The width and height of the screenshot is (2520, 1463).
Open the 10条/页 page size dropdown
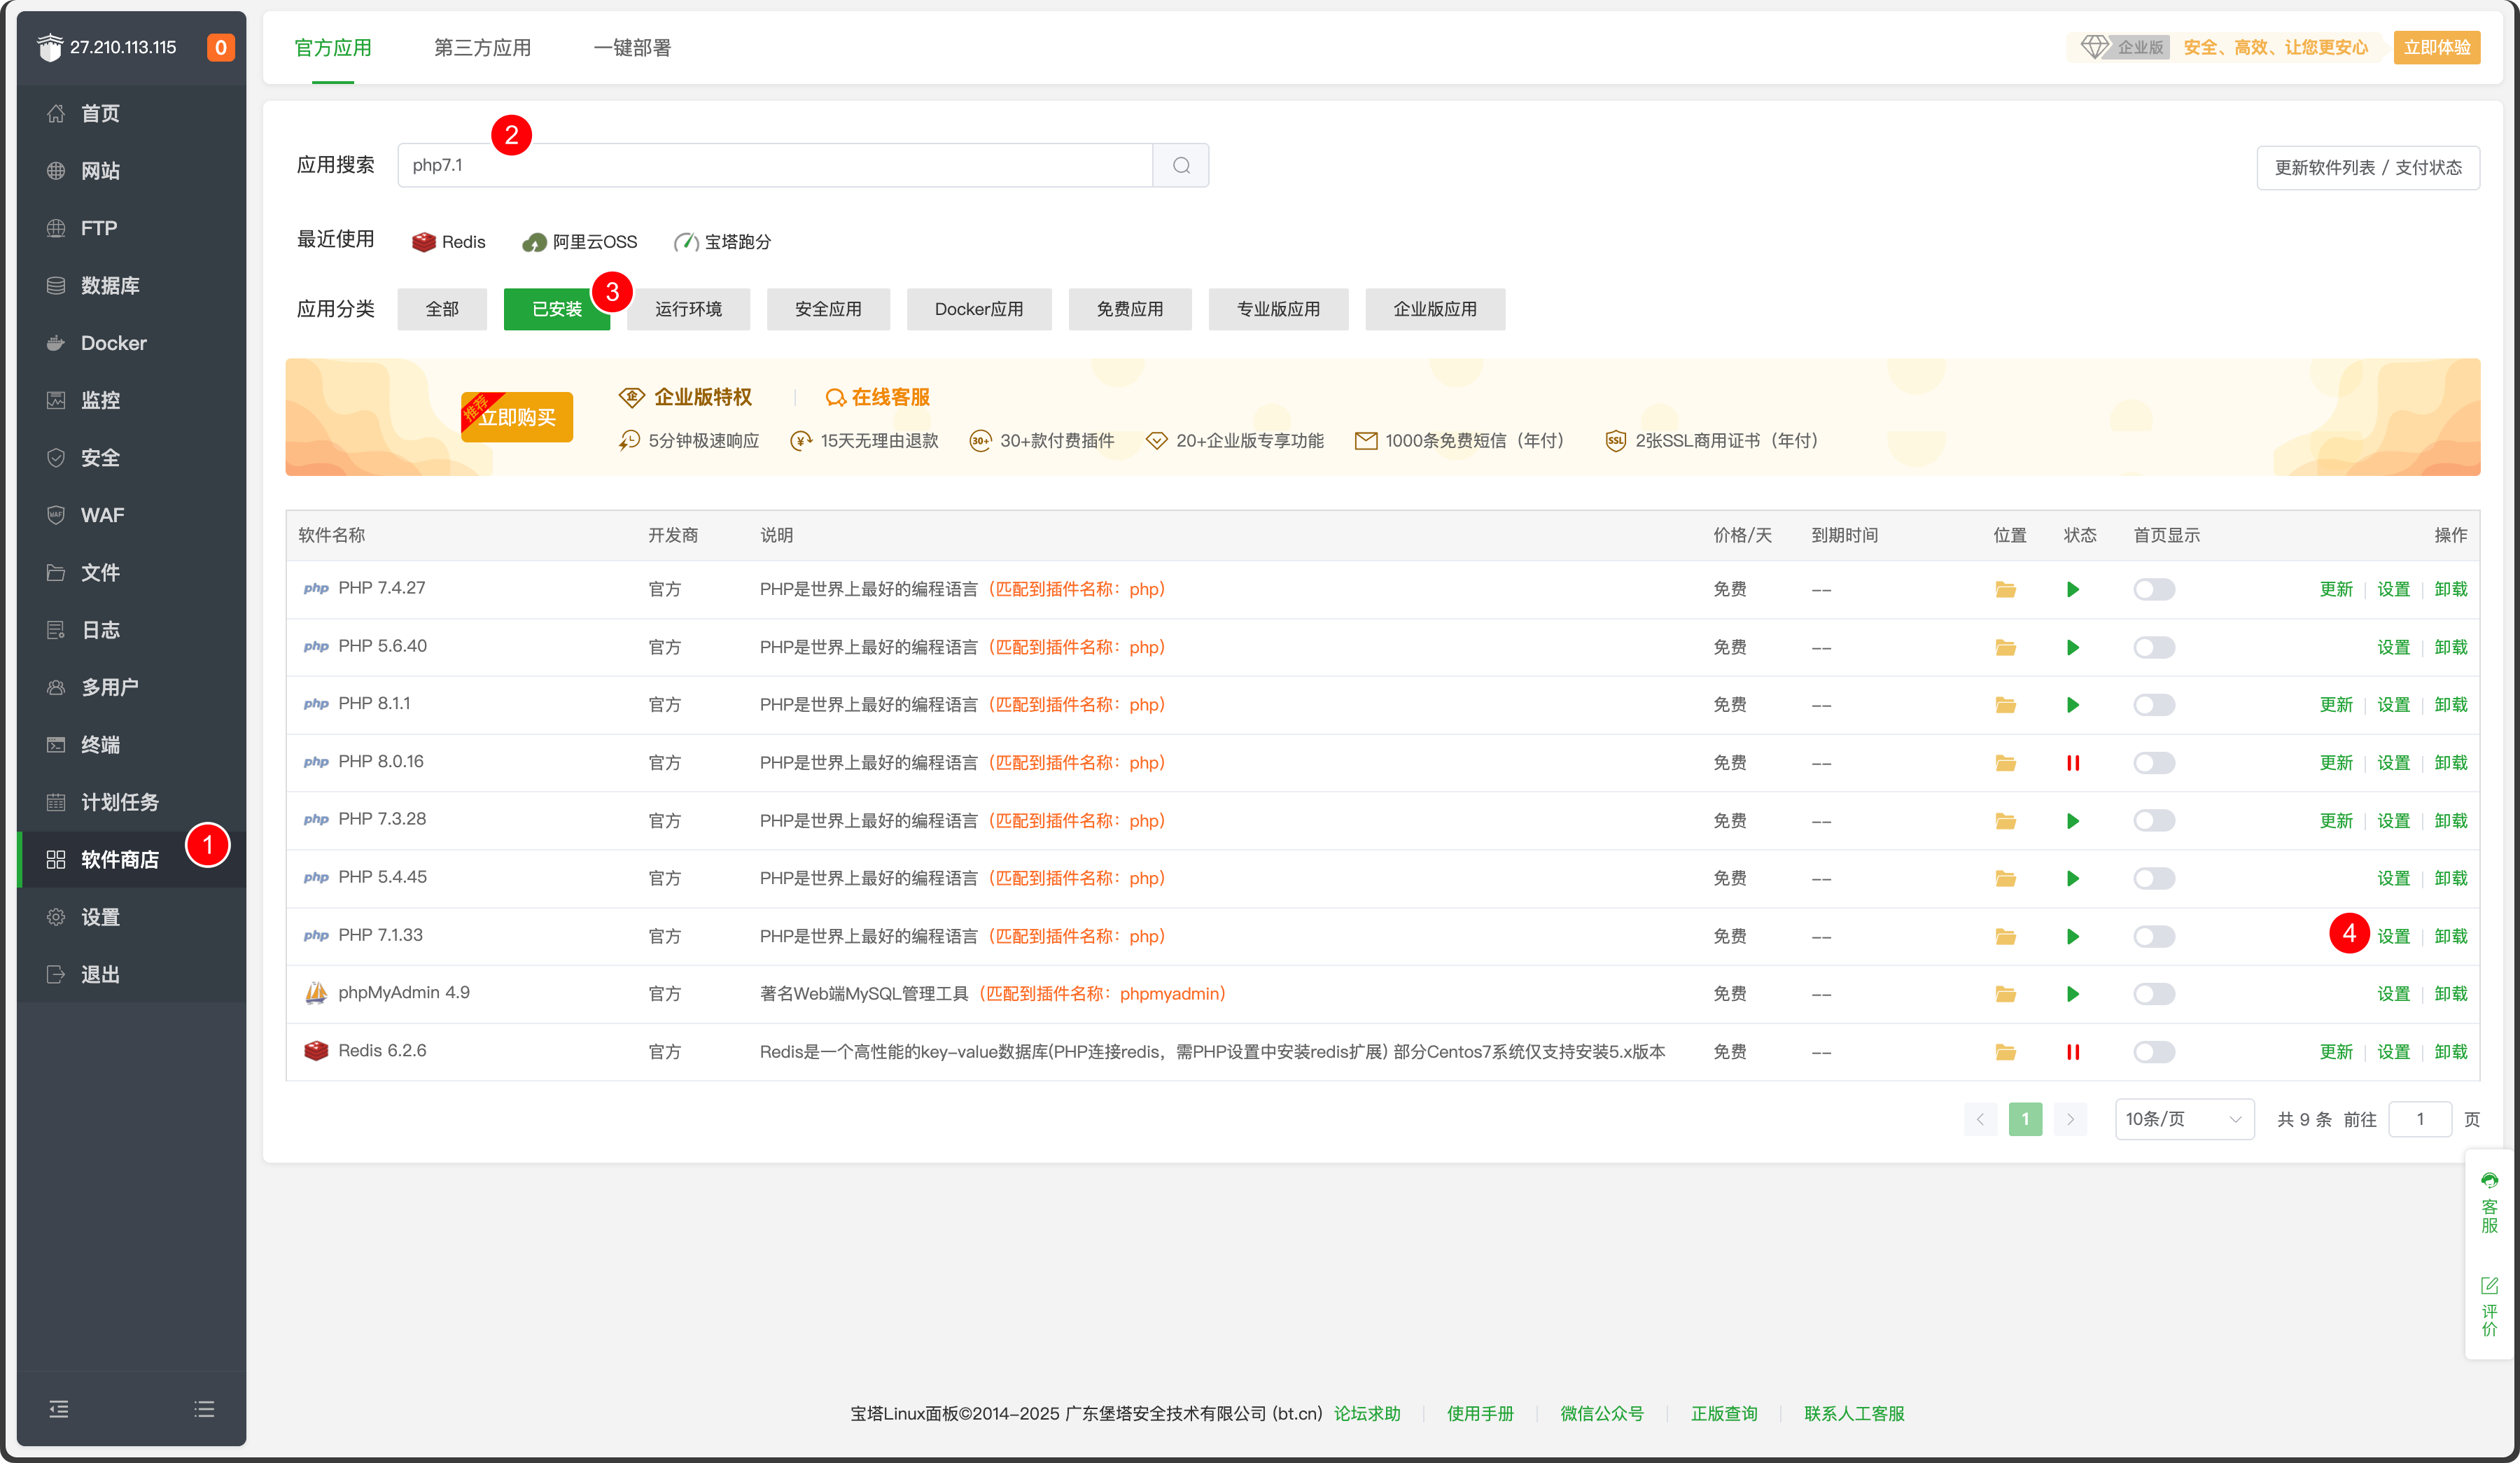pyautogui.click(x=2184, y=1119)
